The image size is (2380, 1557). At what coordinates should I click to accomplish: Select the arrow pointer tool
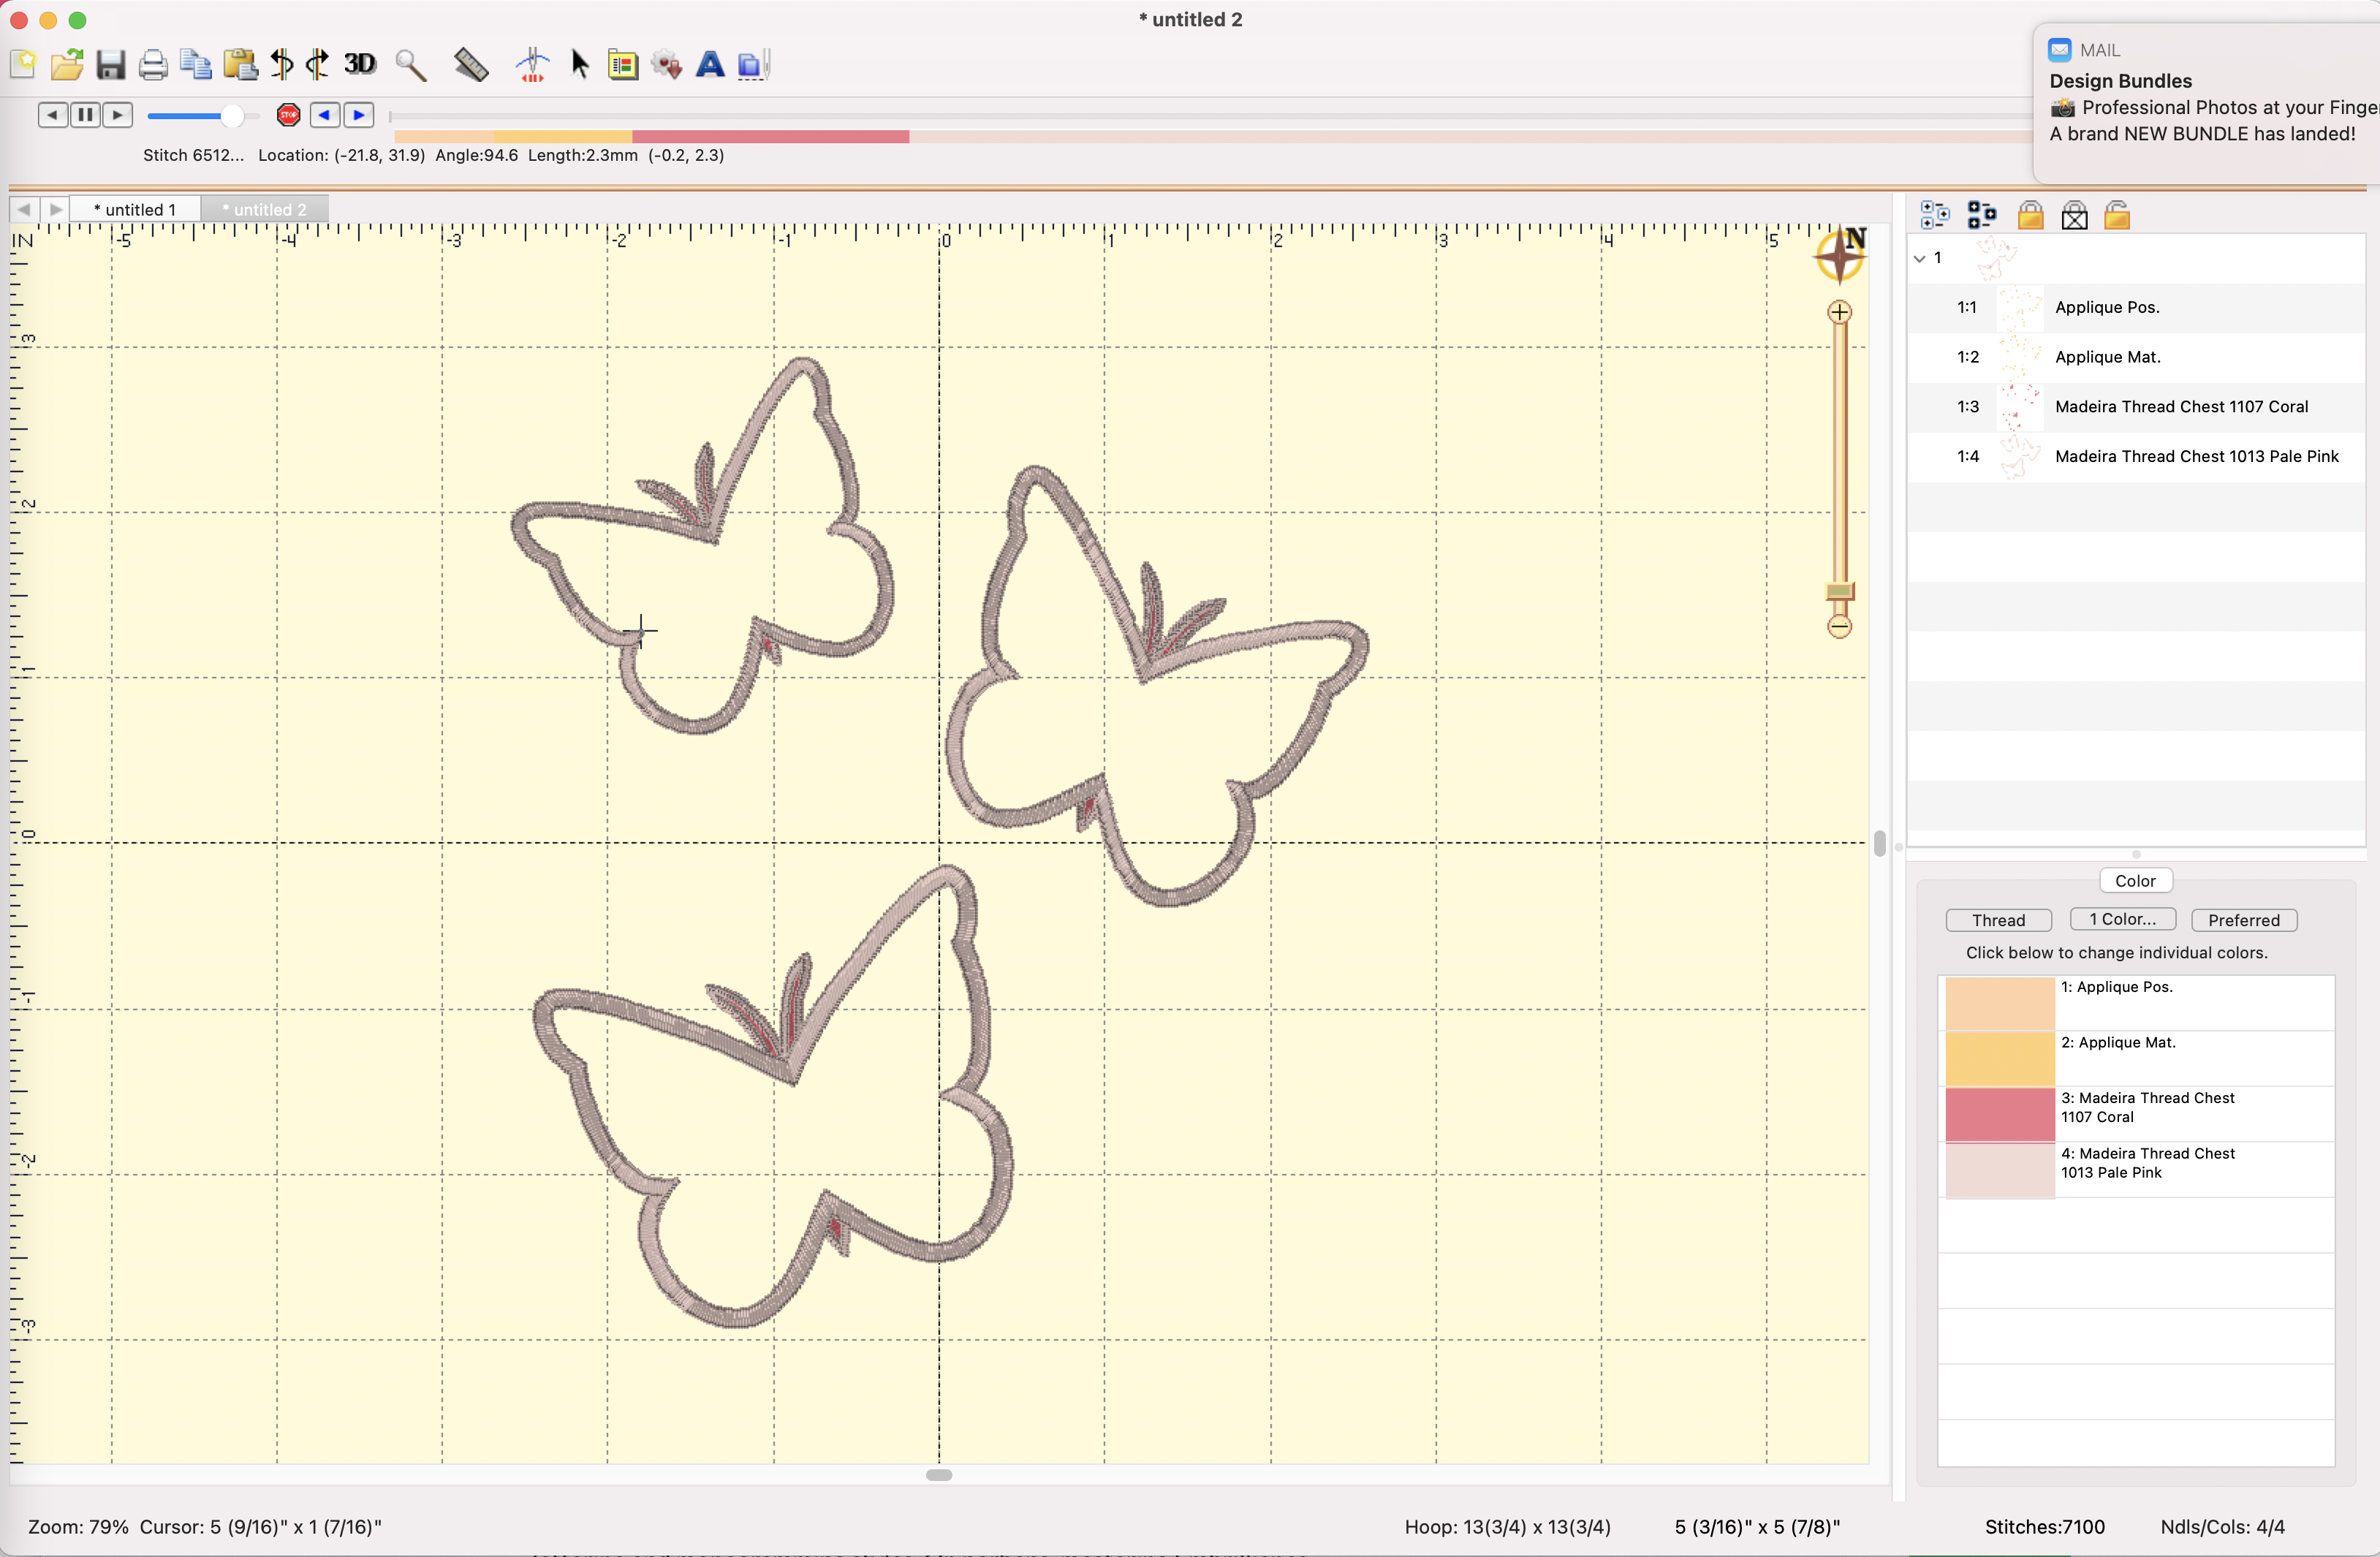[579, 65]
